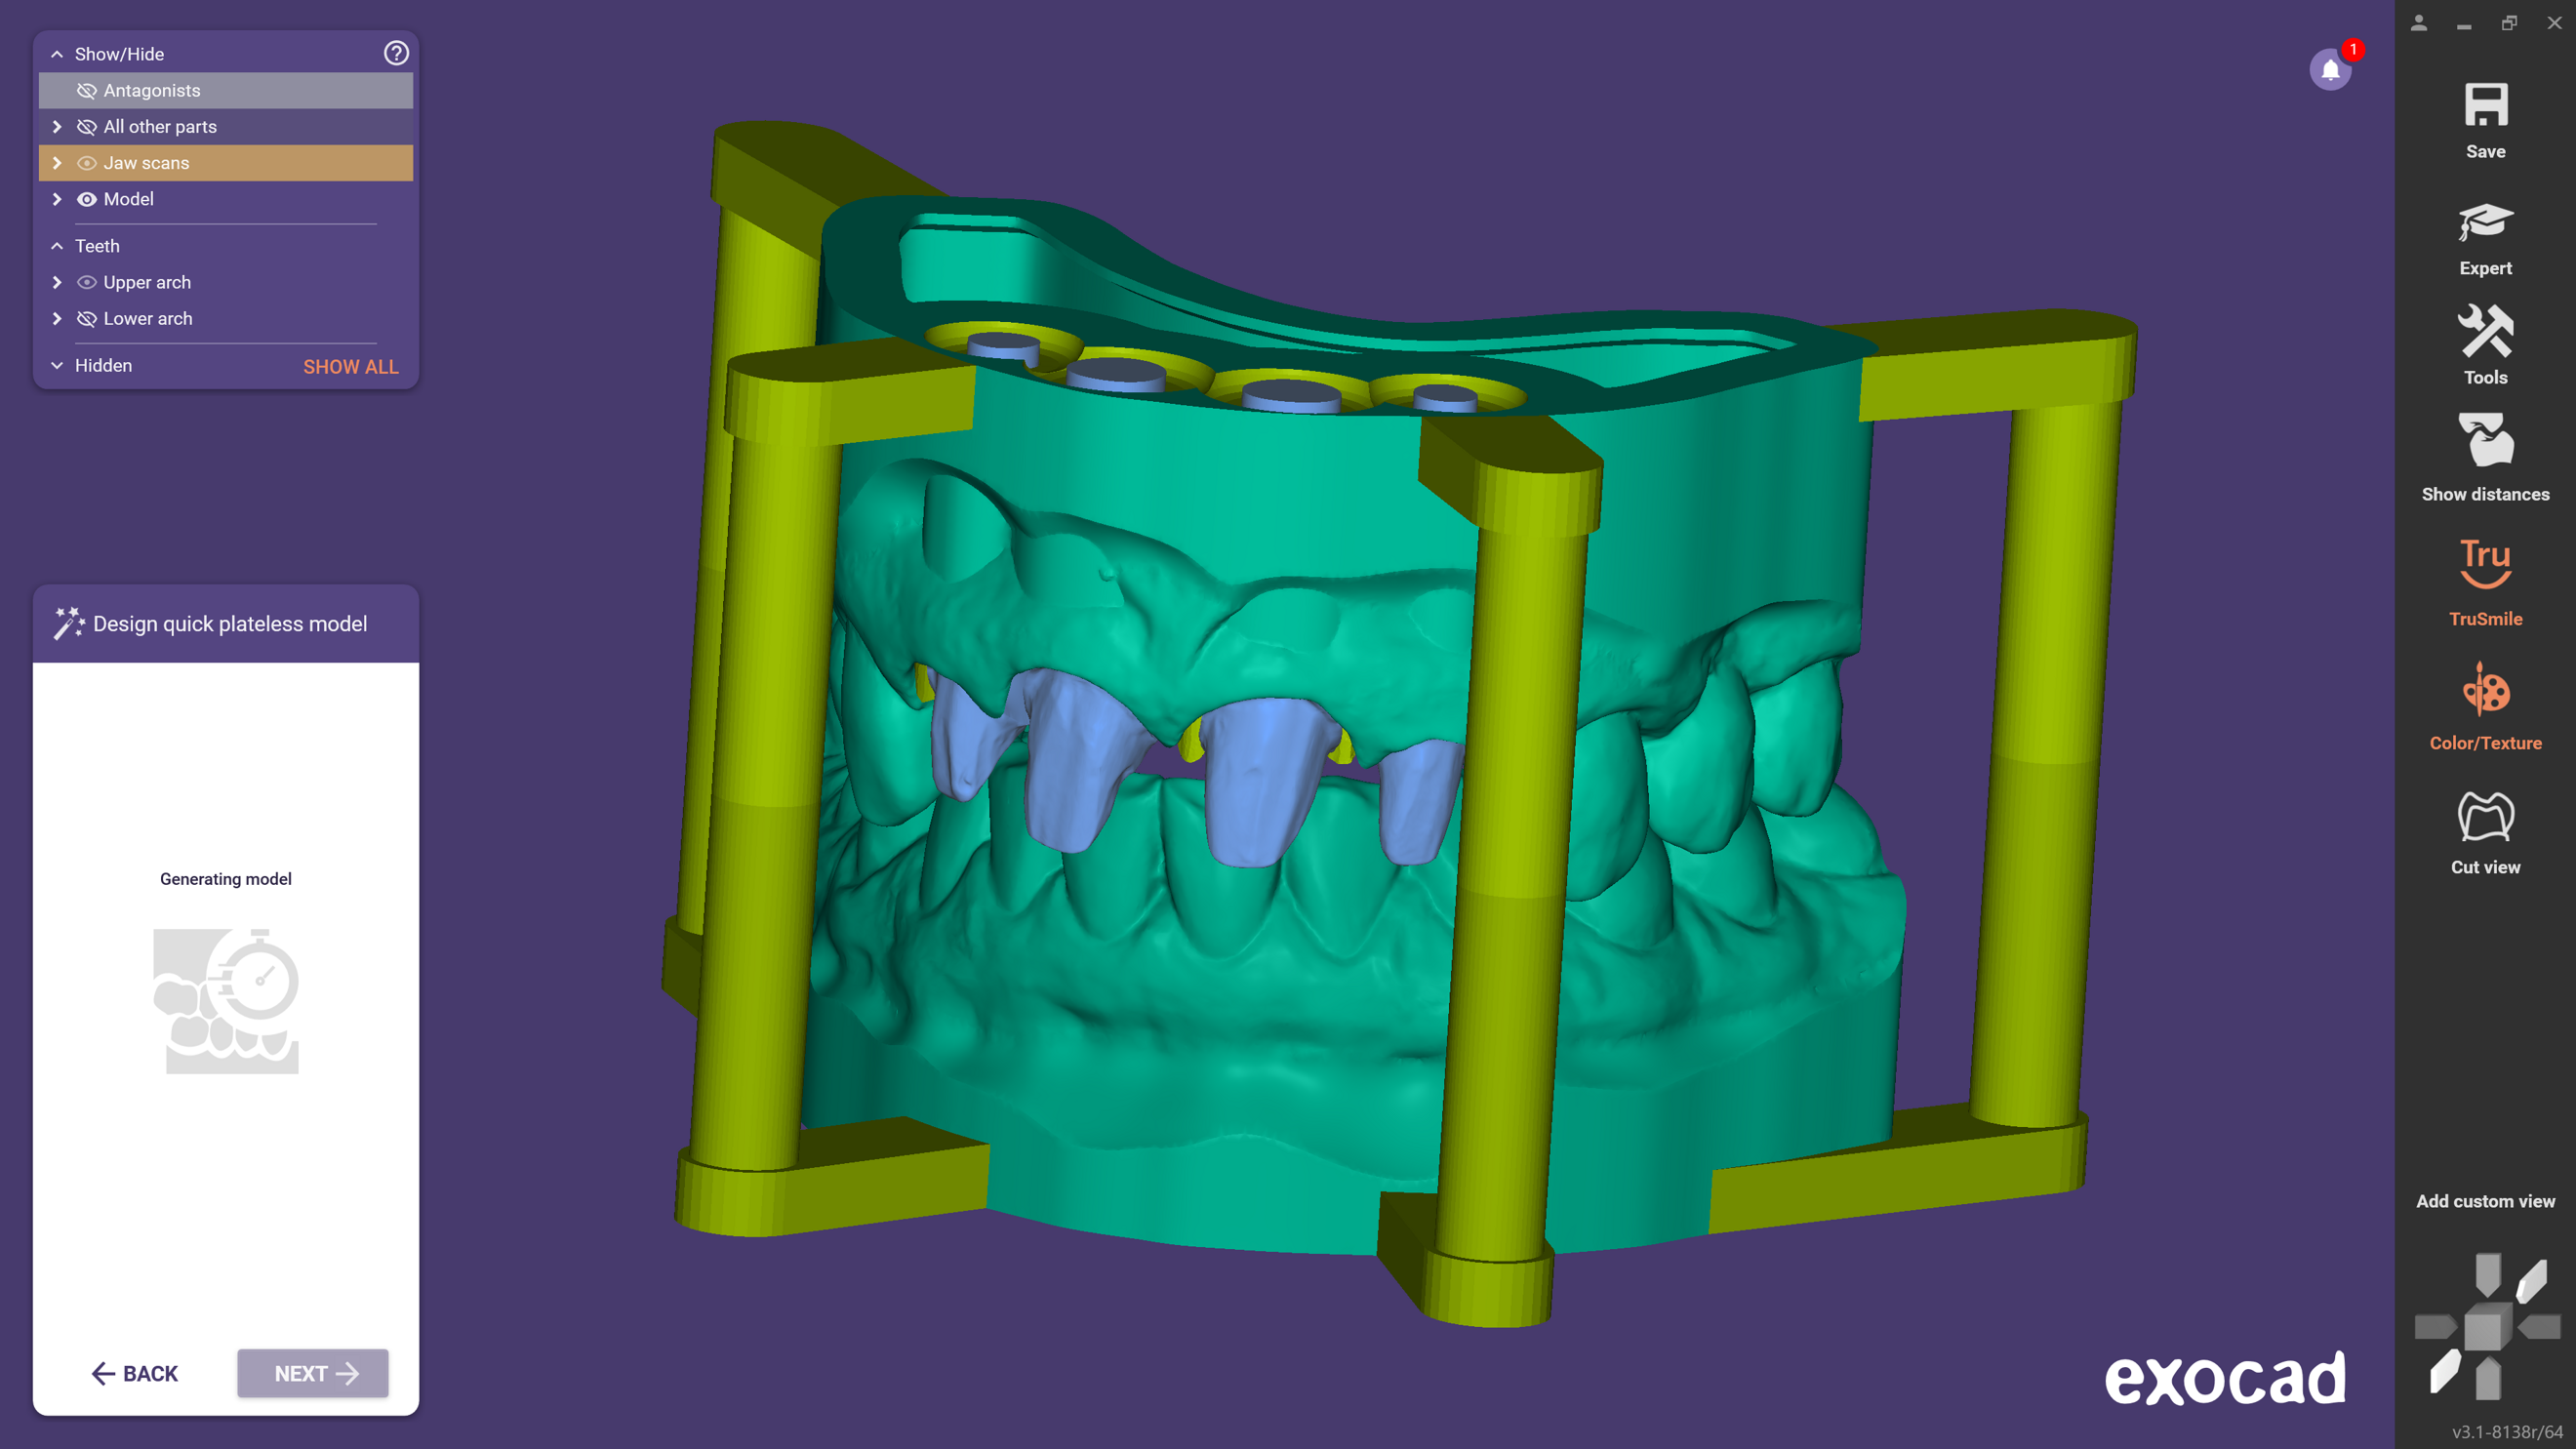Open Show/Hide help question mark
2576x1449 pixels.
tap(396, 53)
